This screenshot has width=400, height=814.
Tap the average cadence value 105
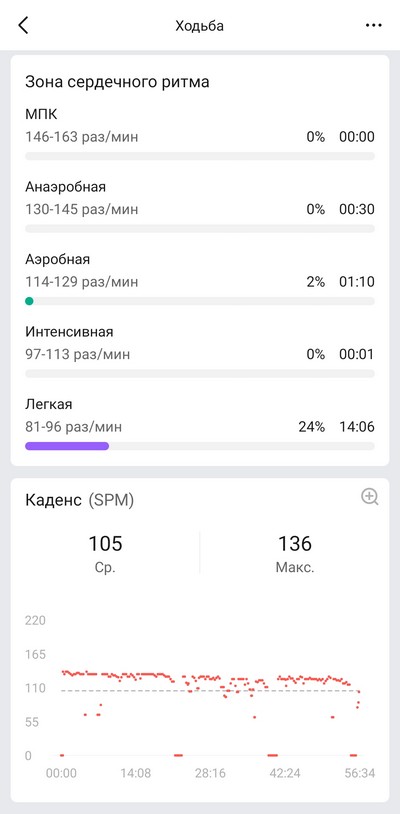point(105,544)
